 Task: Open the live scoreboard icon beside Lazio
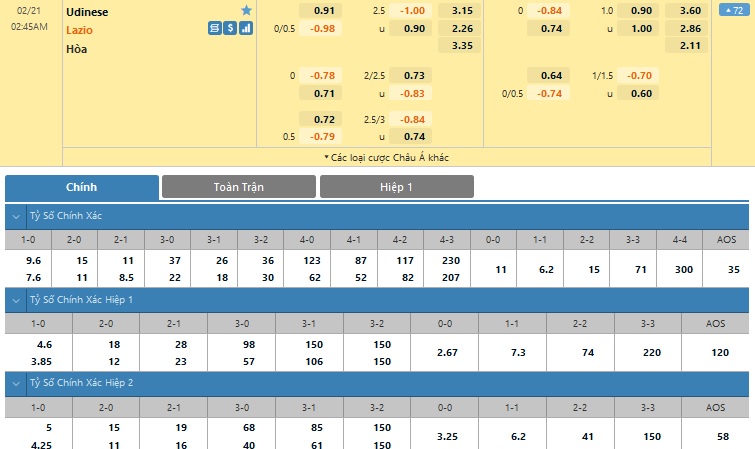tap(215, 28)
